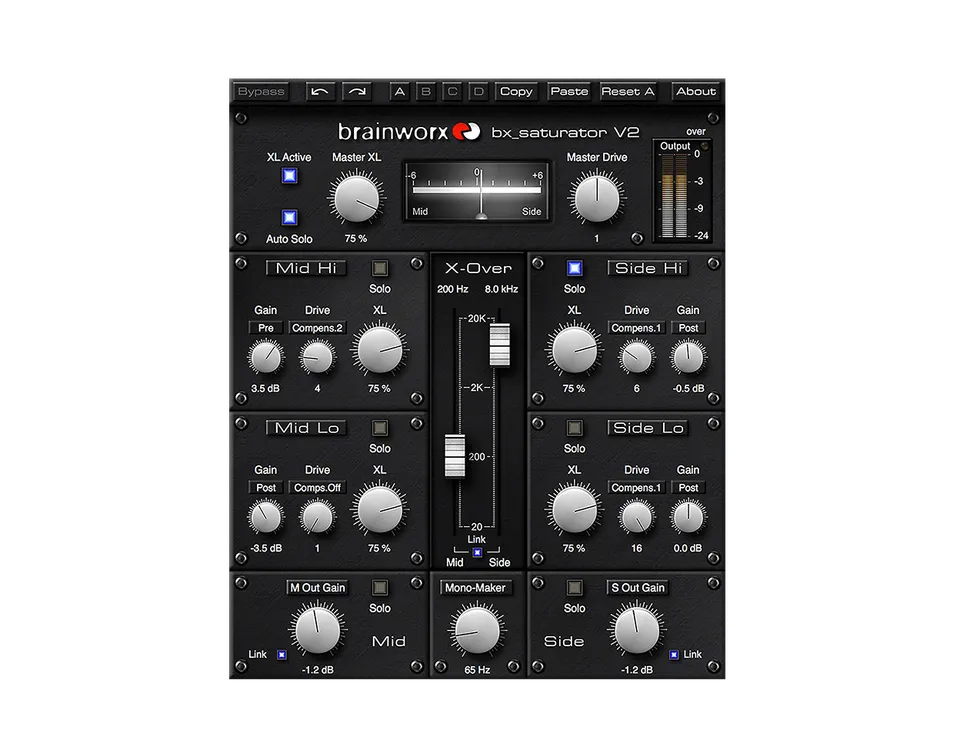This screenshot has height=754, width=960.
Task: Click the Mid Hi band label
Action: [306, 268]
